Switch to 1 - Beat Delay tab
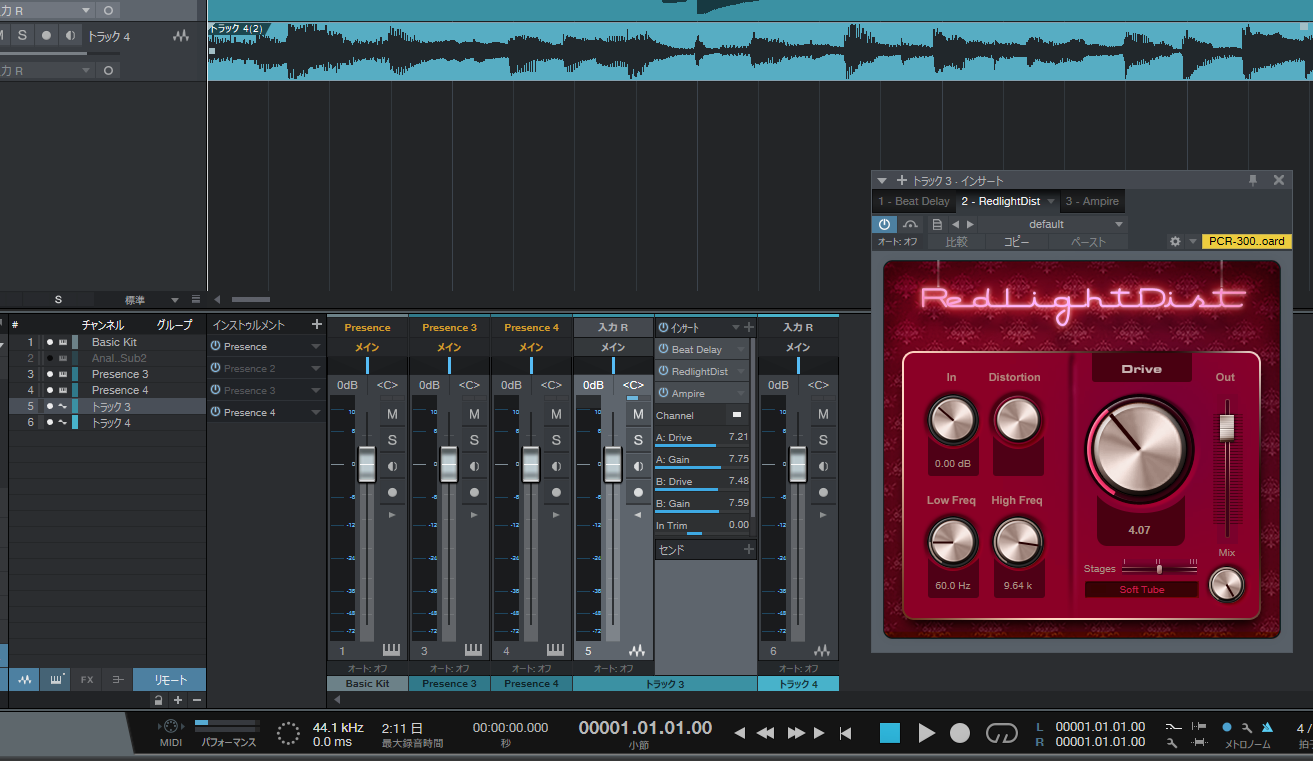Viewport: 1313px width, 761px height. [x=913, y=201]
